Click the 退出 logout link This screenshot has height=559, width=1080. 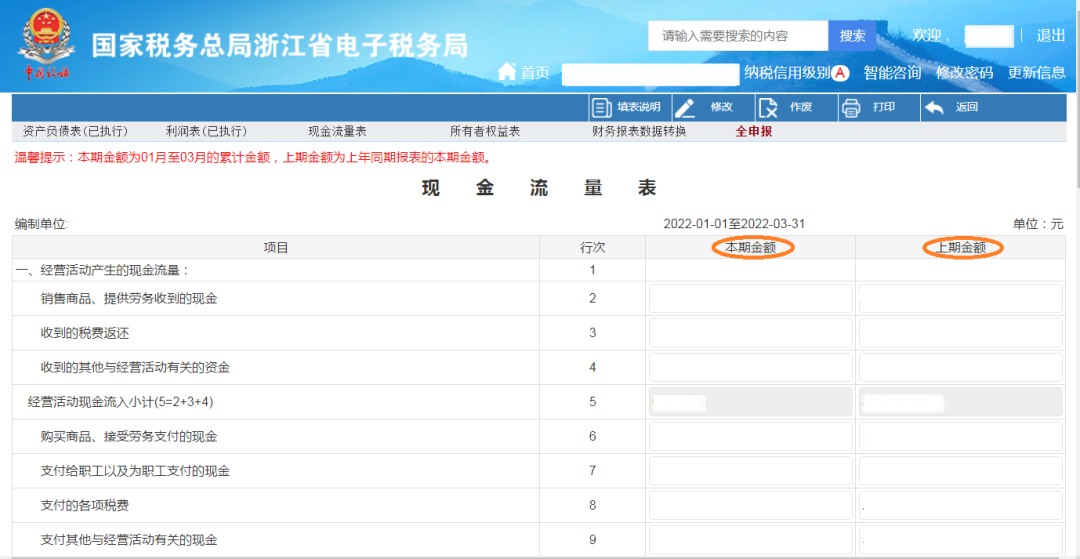(x=1050, y=36)
